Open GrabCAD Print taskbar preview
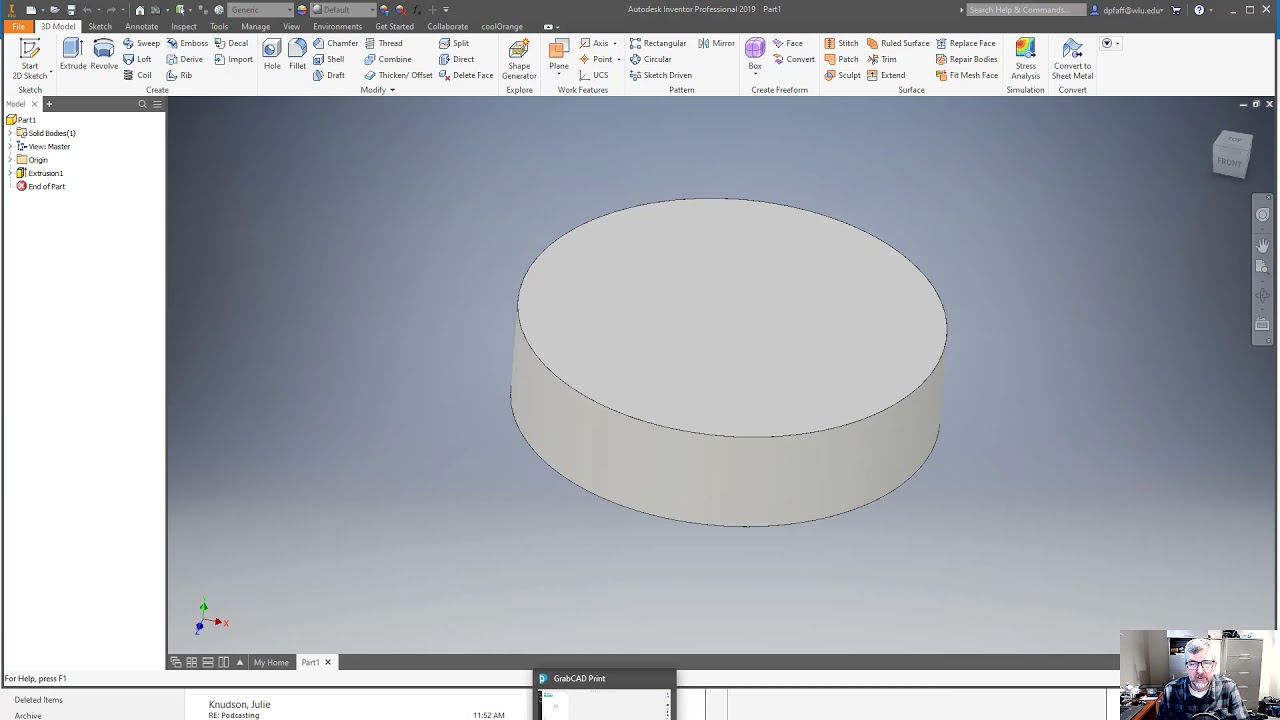Screen dimensions: 1280x720 click(x=605, y=694)
